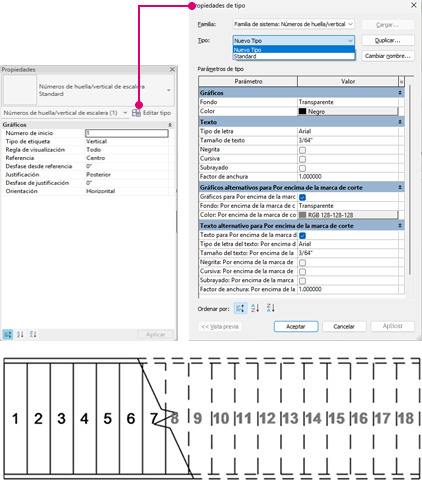The height and width of the screenshot is (482, 422).
Task: Choose Nuevo Tipo from type list
Action: pyautogui.click(x=293, y=50)
